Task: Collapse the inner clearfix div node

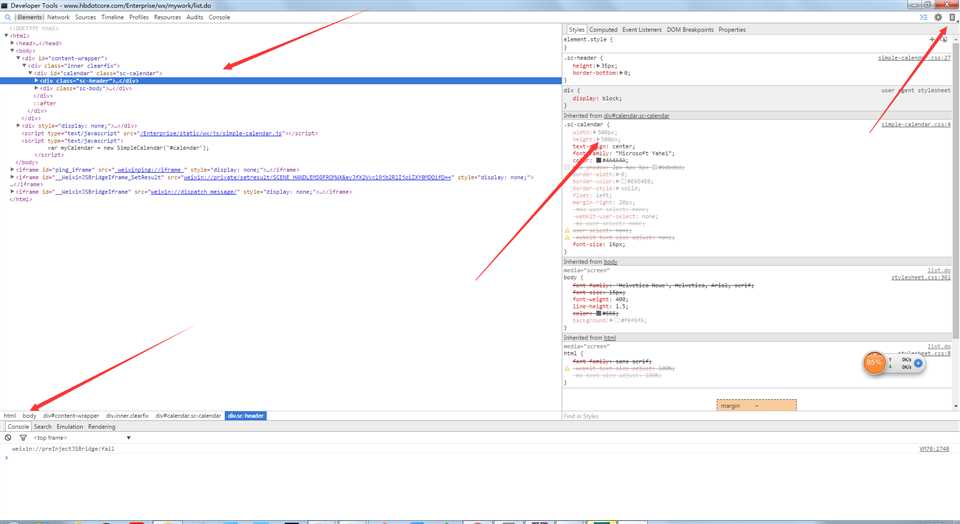Action: [24, 65]
